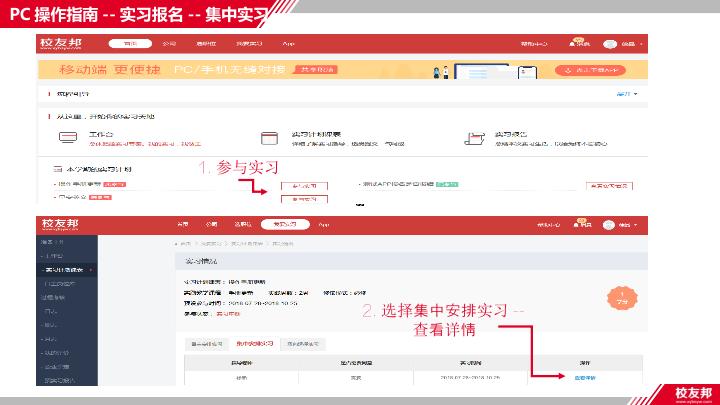Select the highlighted 首页 tab in the upper navigation
This screenshot has height=405, width=720.
pyautogui.click(x=128, y=45)
